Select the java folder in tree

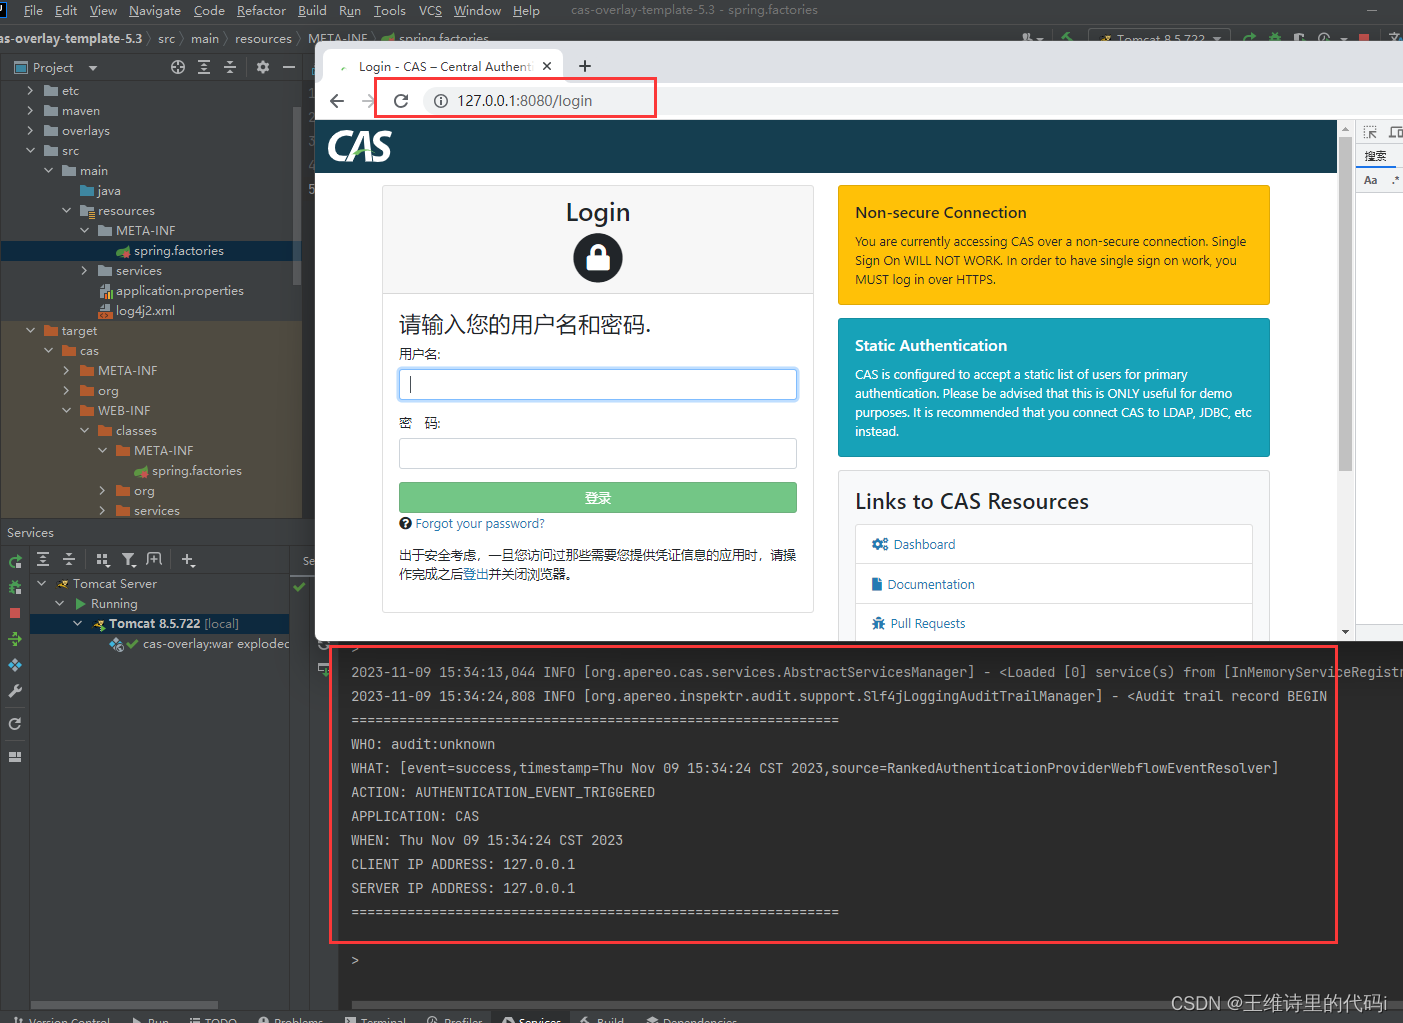[109, 191]
